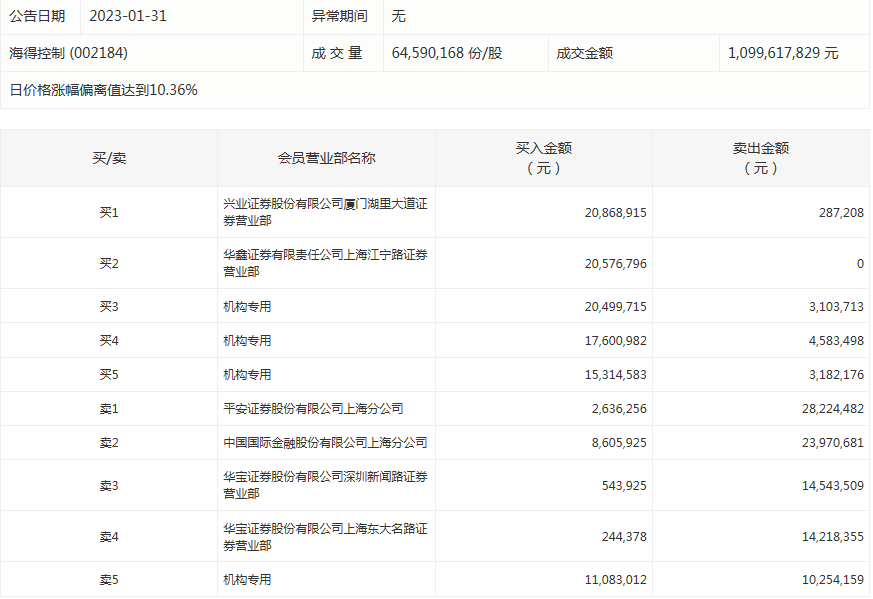Screen dimensions: 873x599
Task: Click 华宝证券股份有限公司深圳新闻路证券营业部
Action: point(325,485)
